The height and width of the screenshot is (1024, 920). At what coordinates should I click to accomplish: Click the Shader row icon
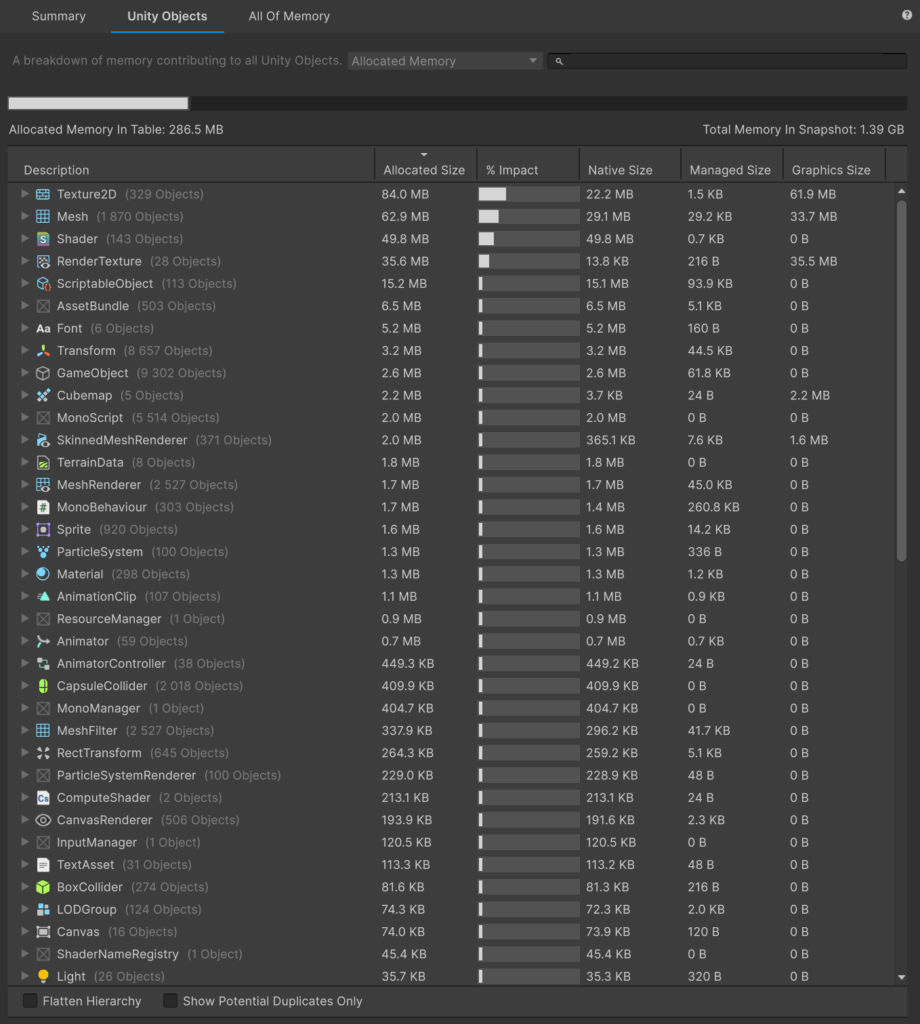click(43, 239)
